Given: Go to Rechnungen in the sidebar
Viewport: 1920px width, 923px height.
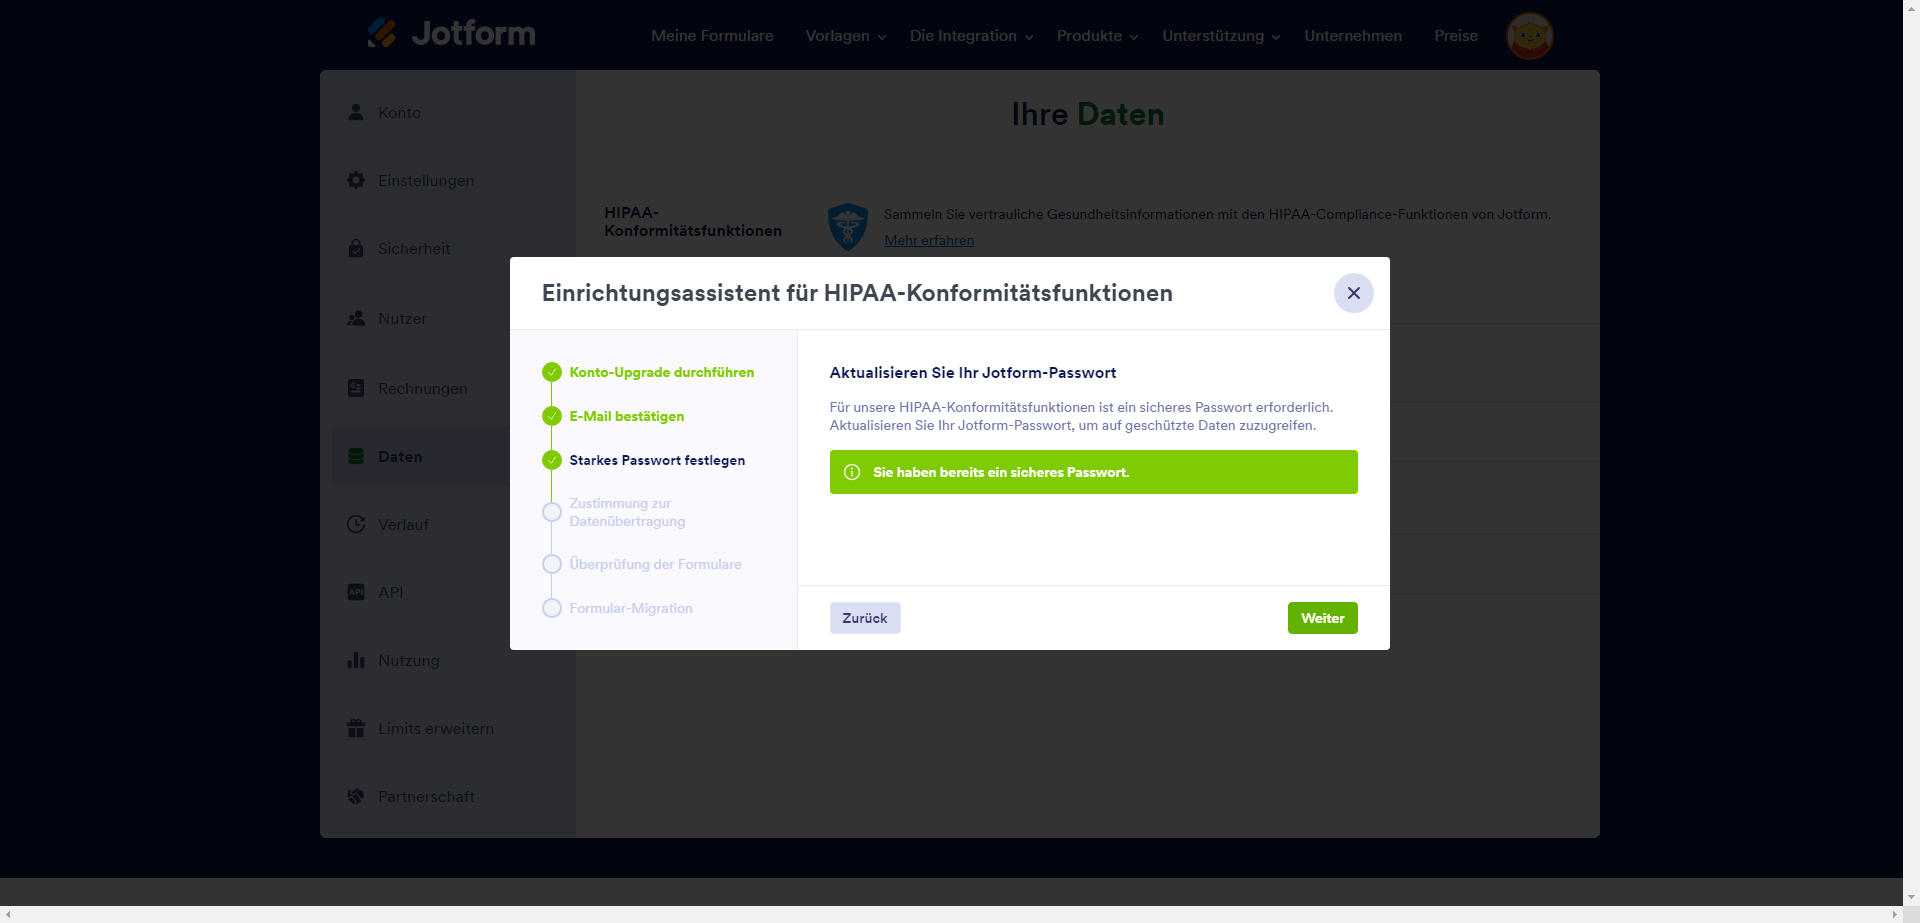Looking at the screenshot, I should point(421,388).
